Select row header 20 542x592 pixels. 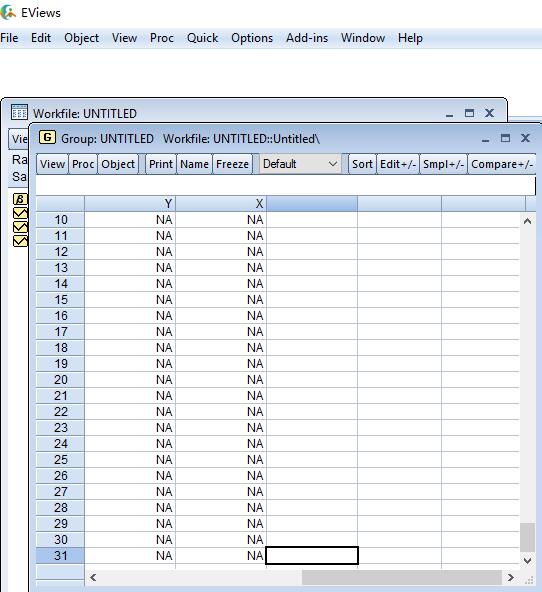[60, 380]
